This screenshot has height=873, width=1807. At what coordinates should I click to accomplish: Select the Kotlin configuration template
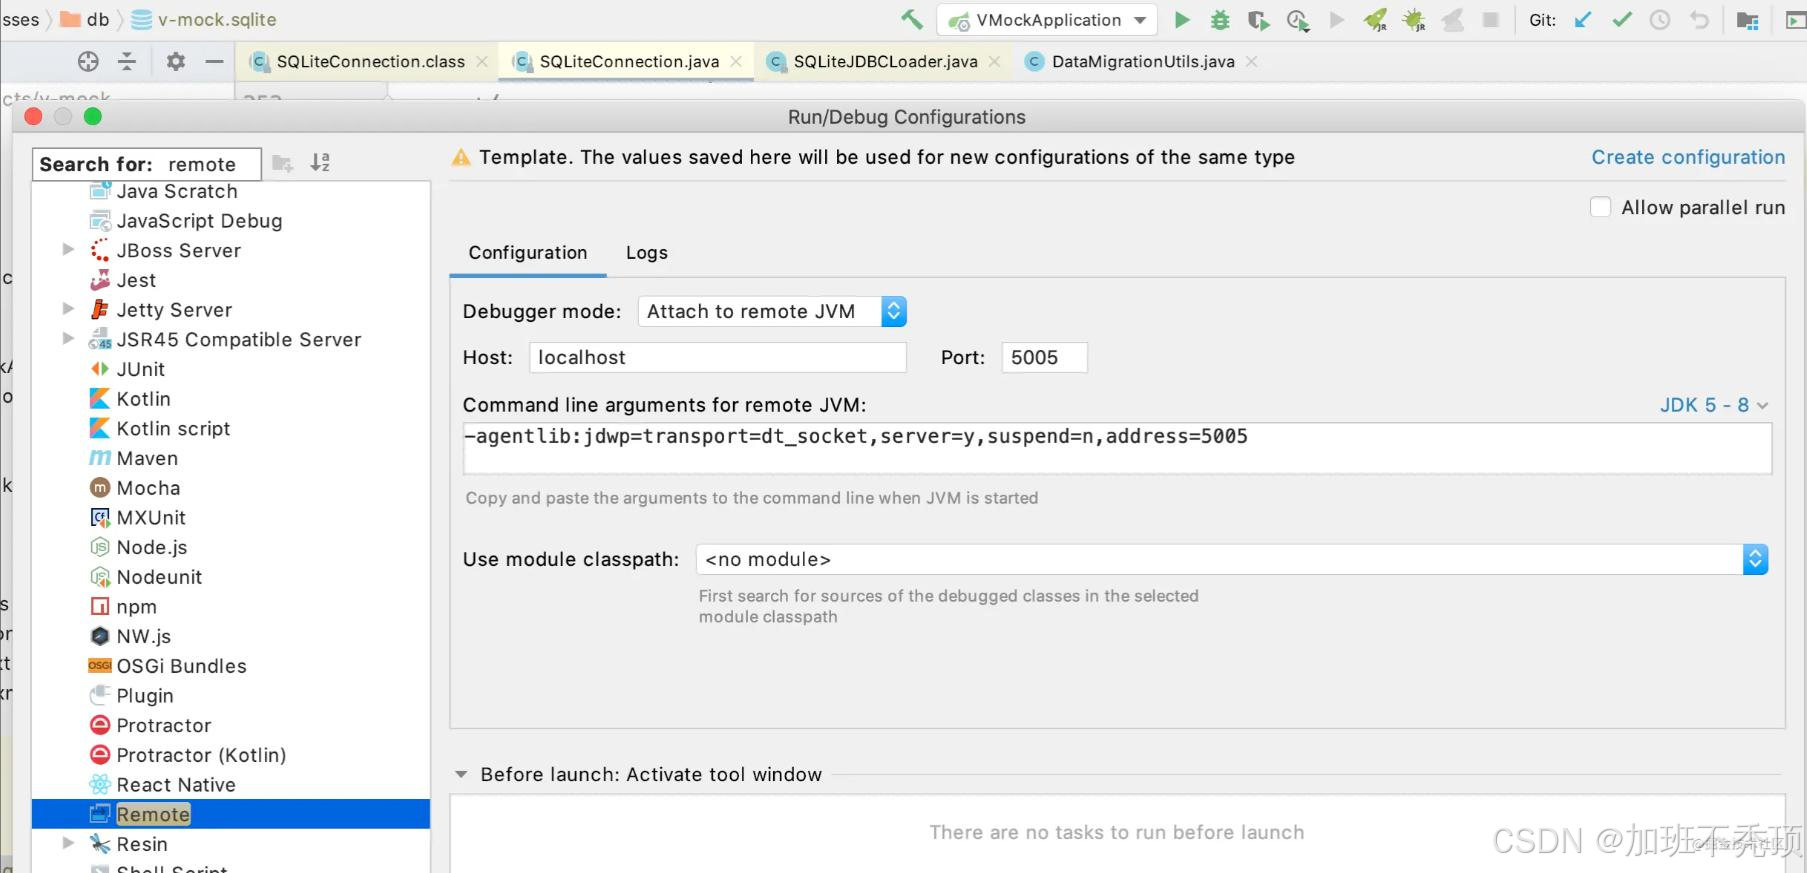[143, 399]
